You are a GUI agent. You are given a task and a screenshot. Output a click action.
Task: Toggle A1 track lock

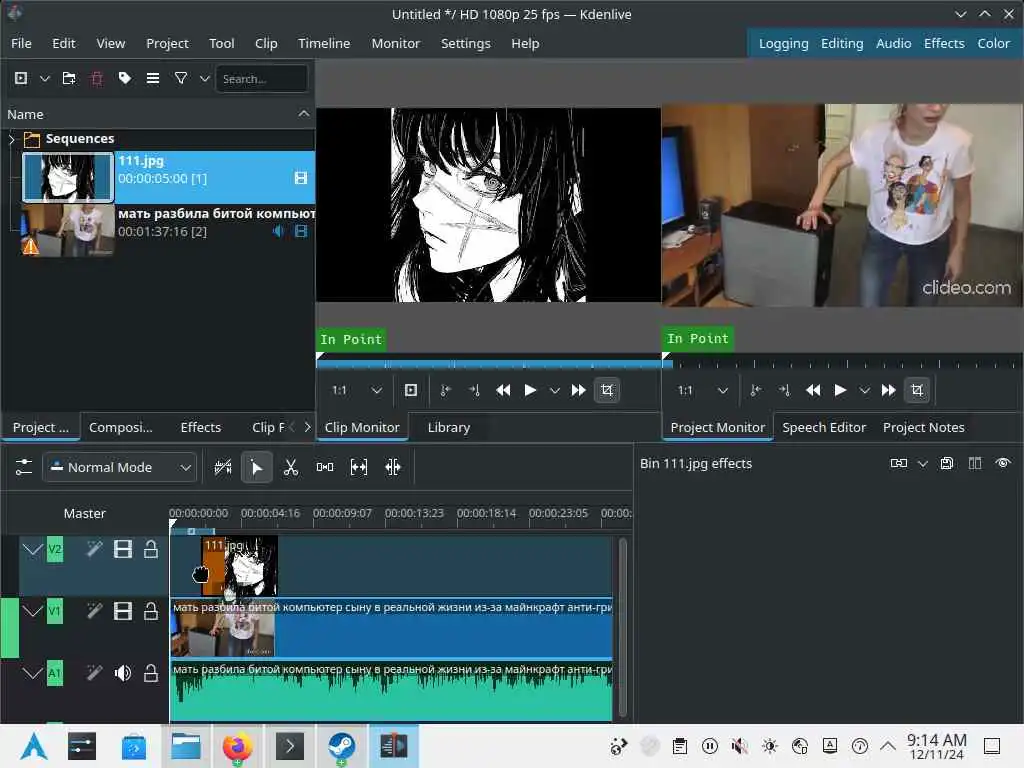tap(151, 673)
